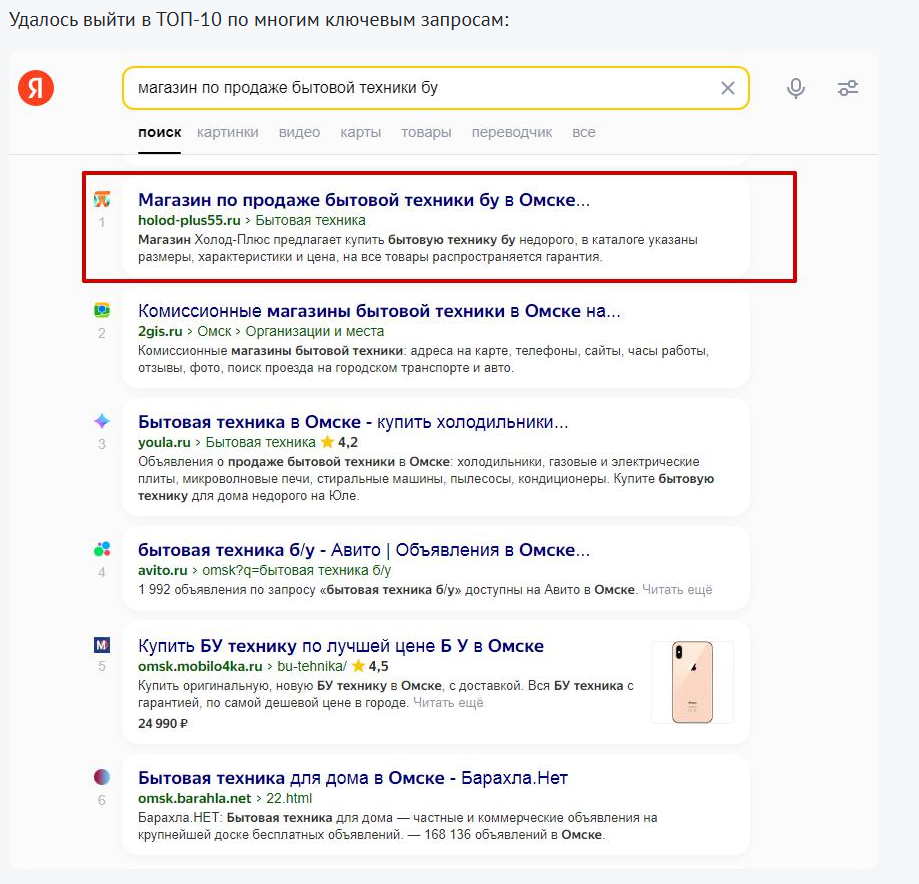Activate voice search microphone icon

(x=796, y=88)
